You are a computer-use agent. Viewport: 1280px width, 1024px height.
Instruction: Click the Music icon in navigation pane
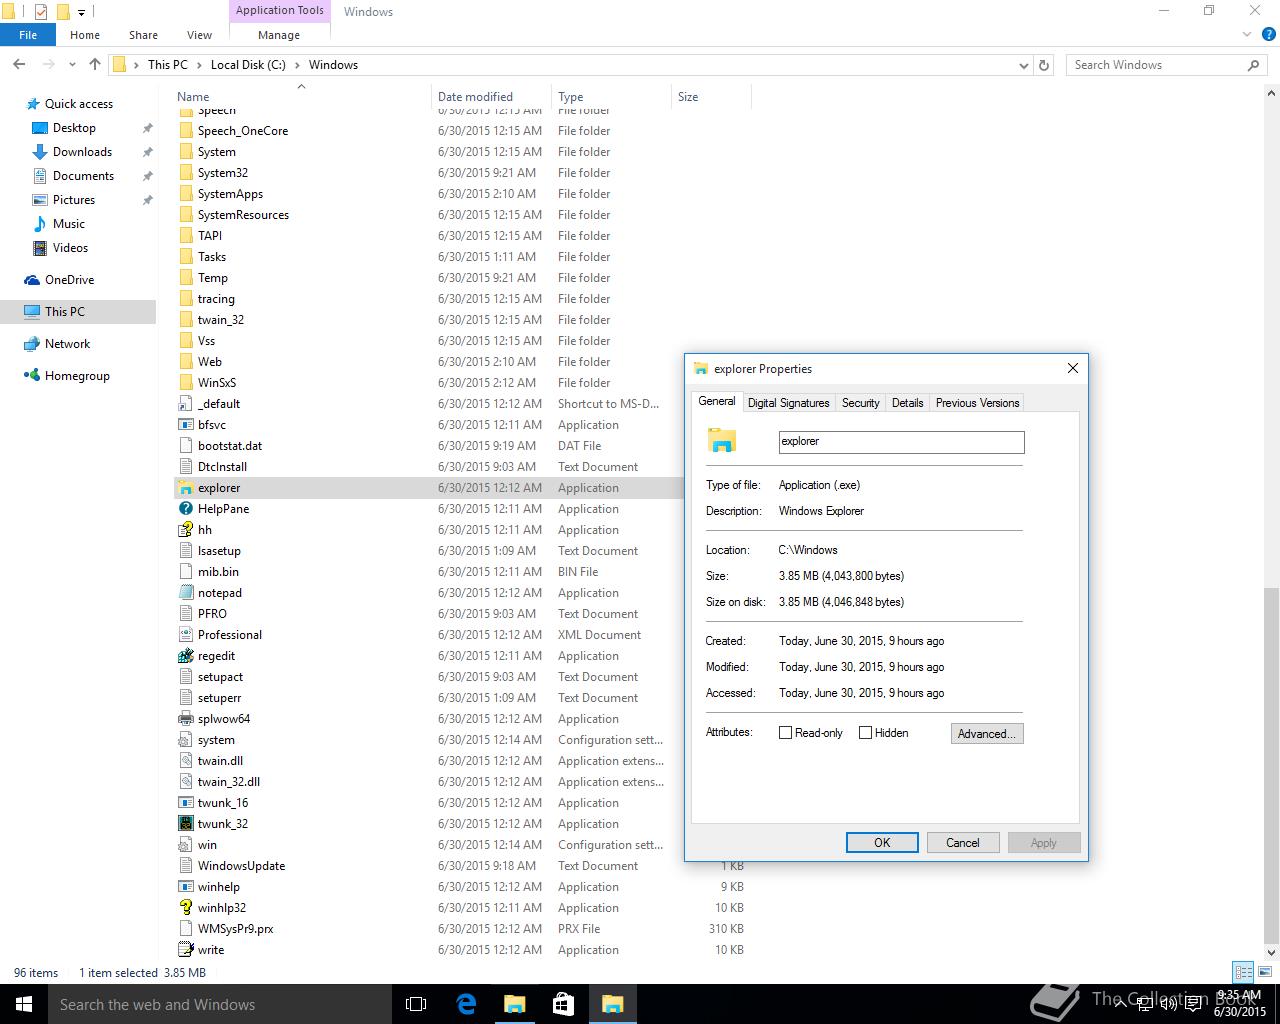(x=40, y=224)
